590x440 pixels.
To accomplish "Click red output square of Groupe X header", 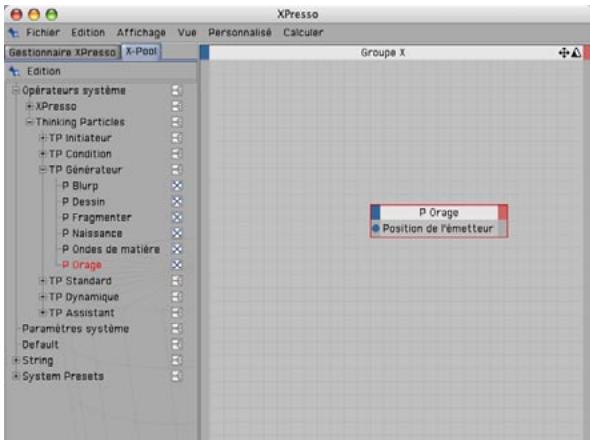I will coord(587,53).
